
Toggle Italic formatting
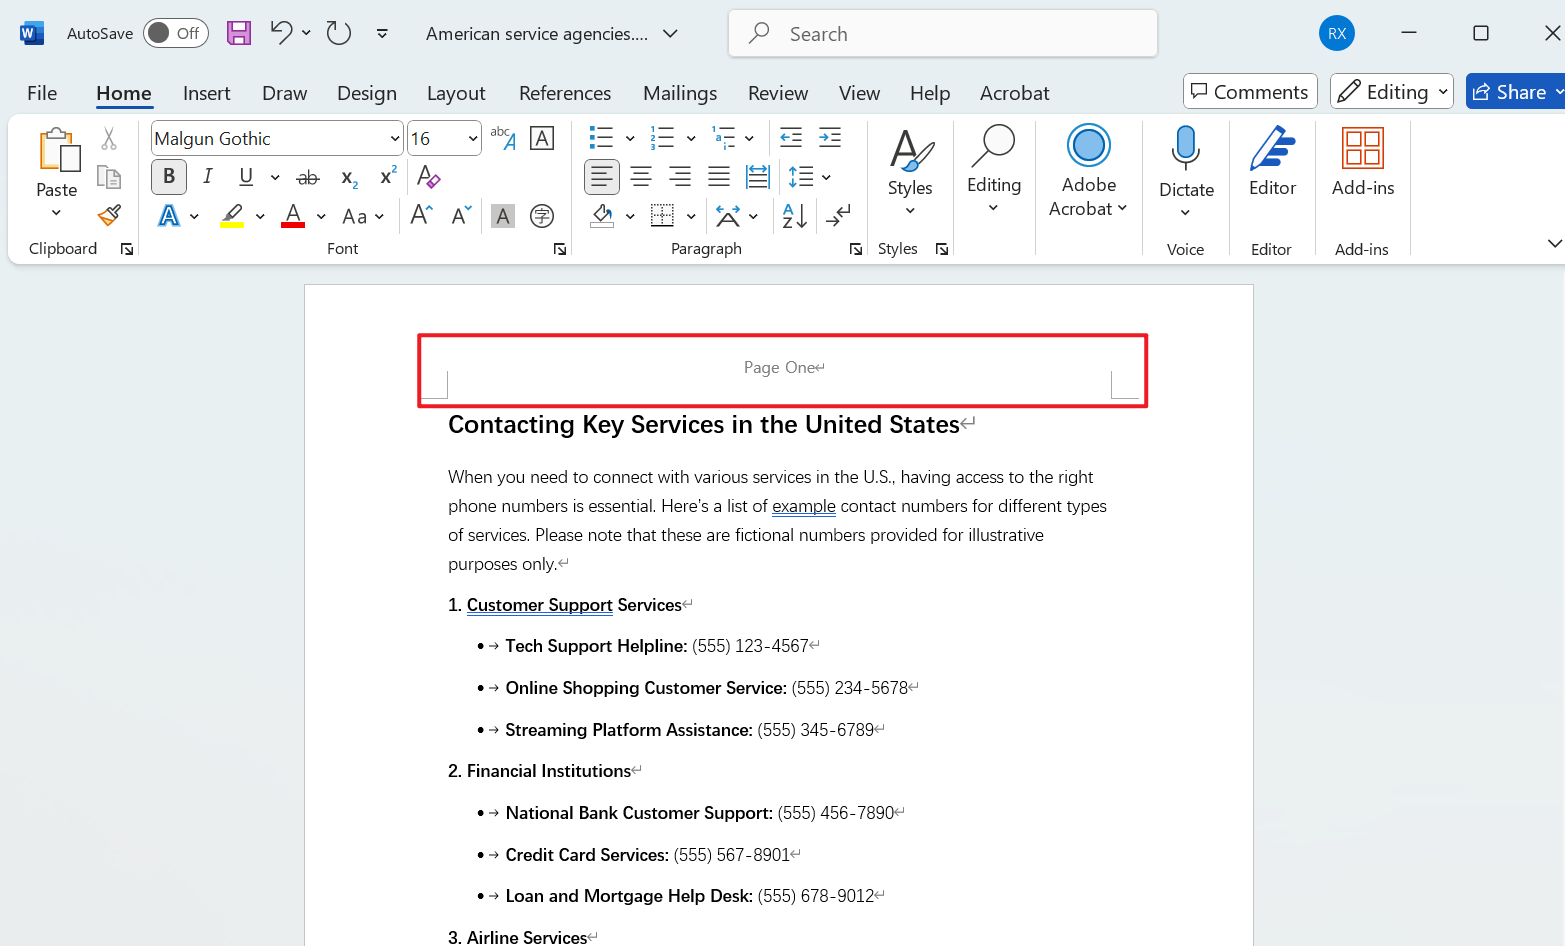[207, 177]
